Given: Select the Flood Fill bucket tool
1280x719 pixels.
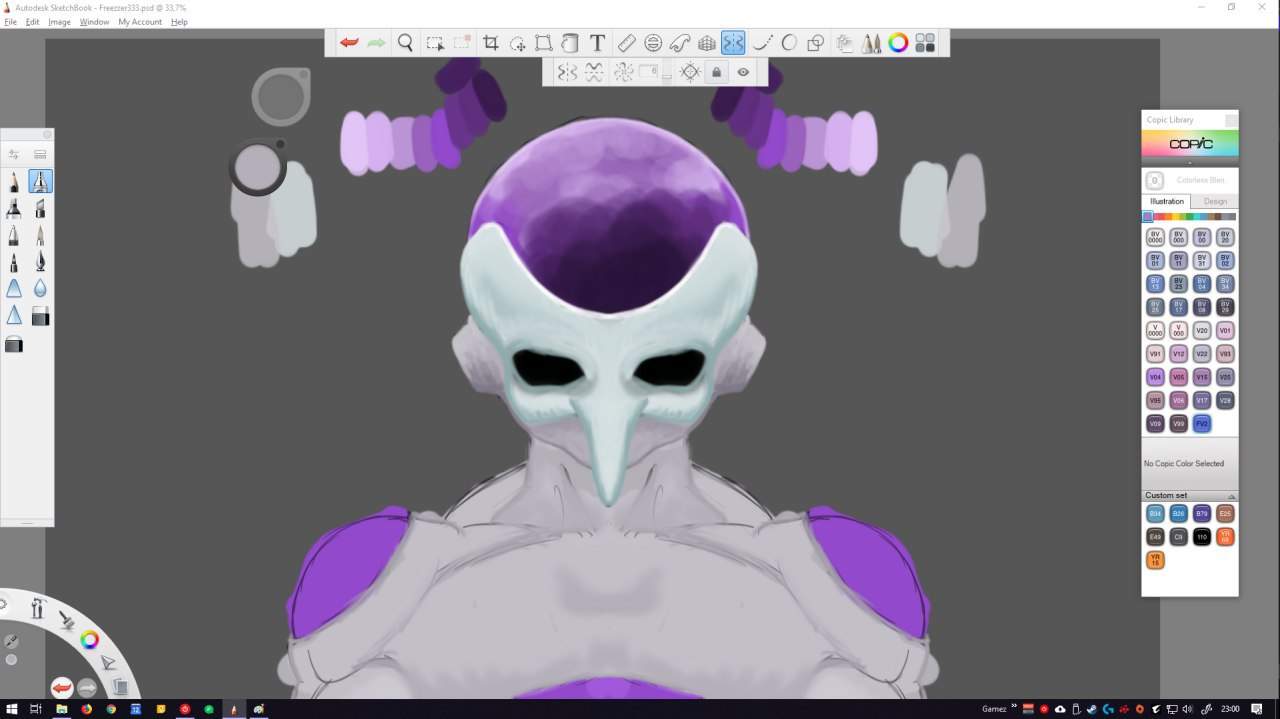Looking at the screenshot, I should click(570, 43).
